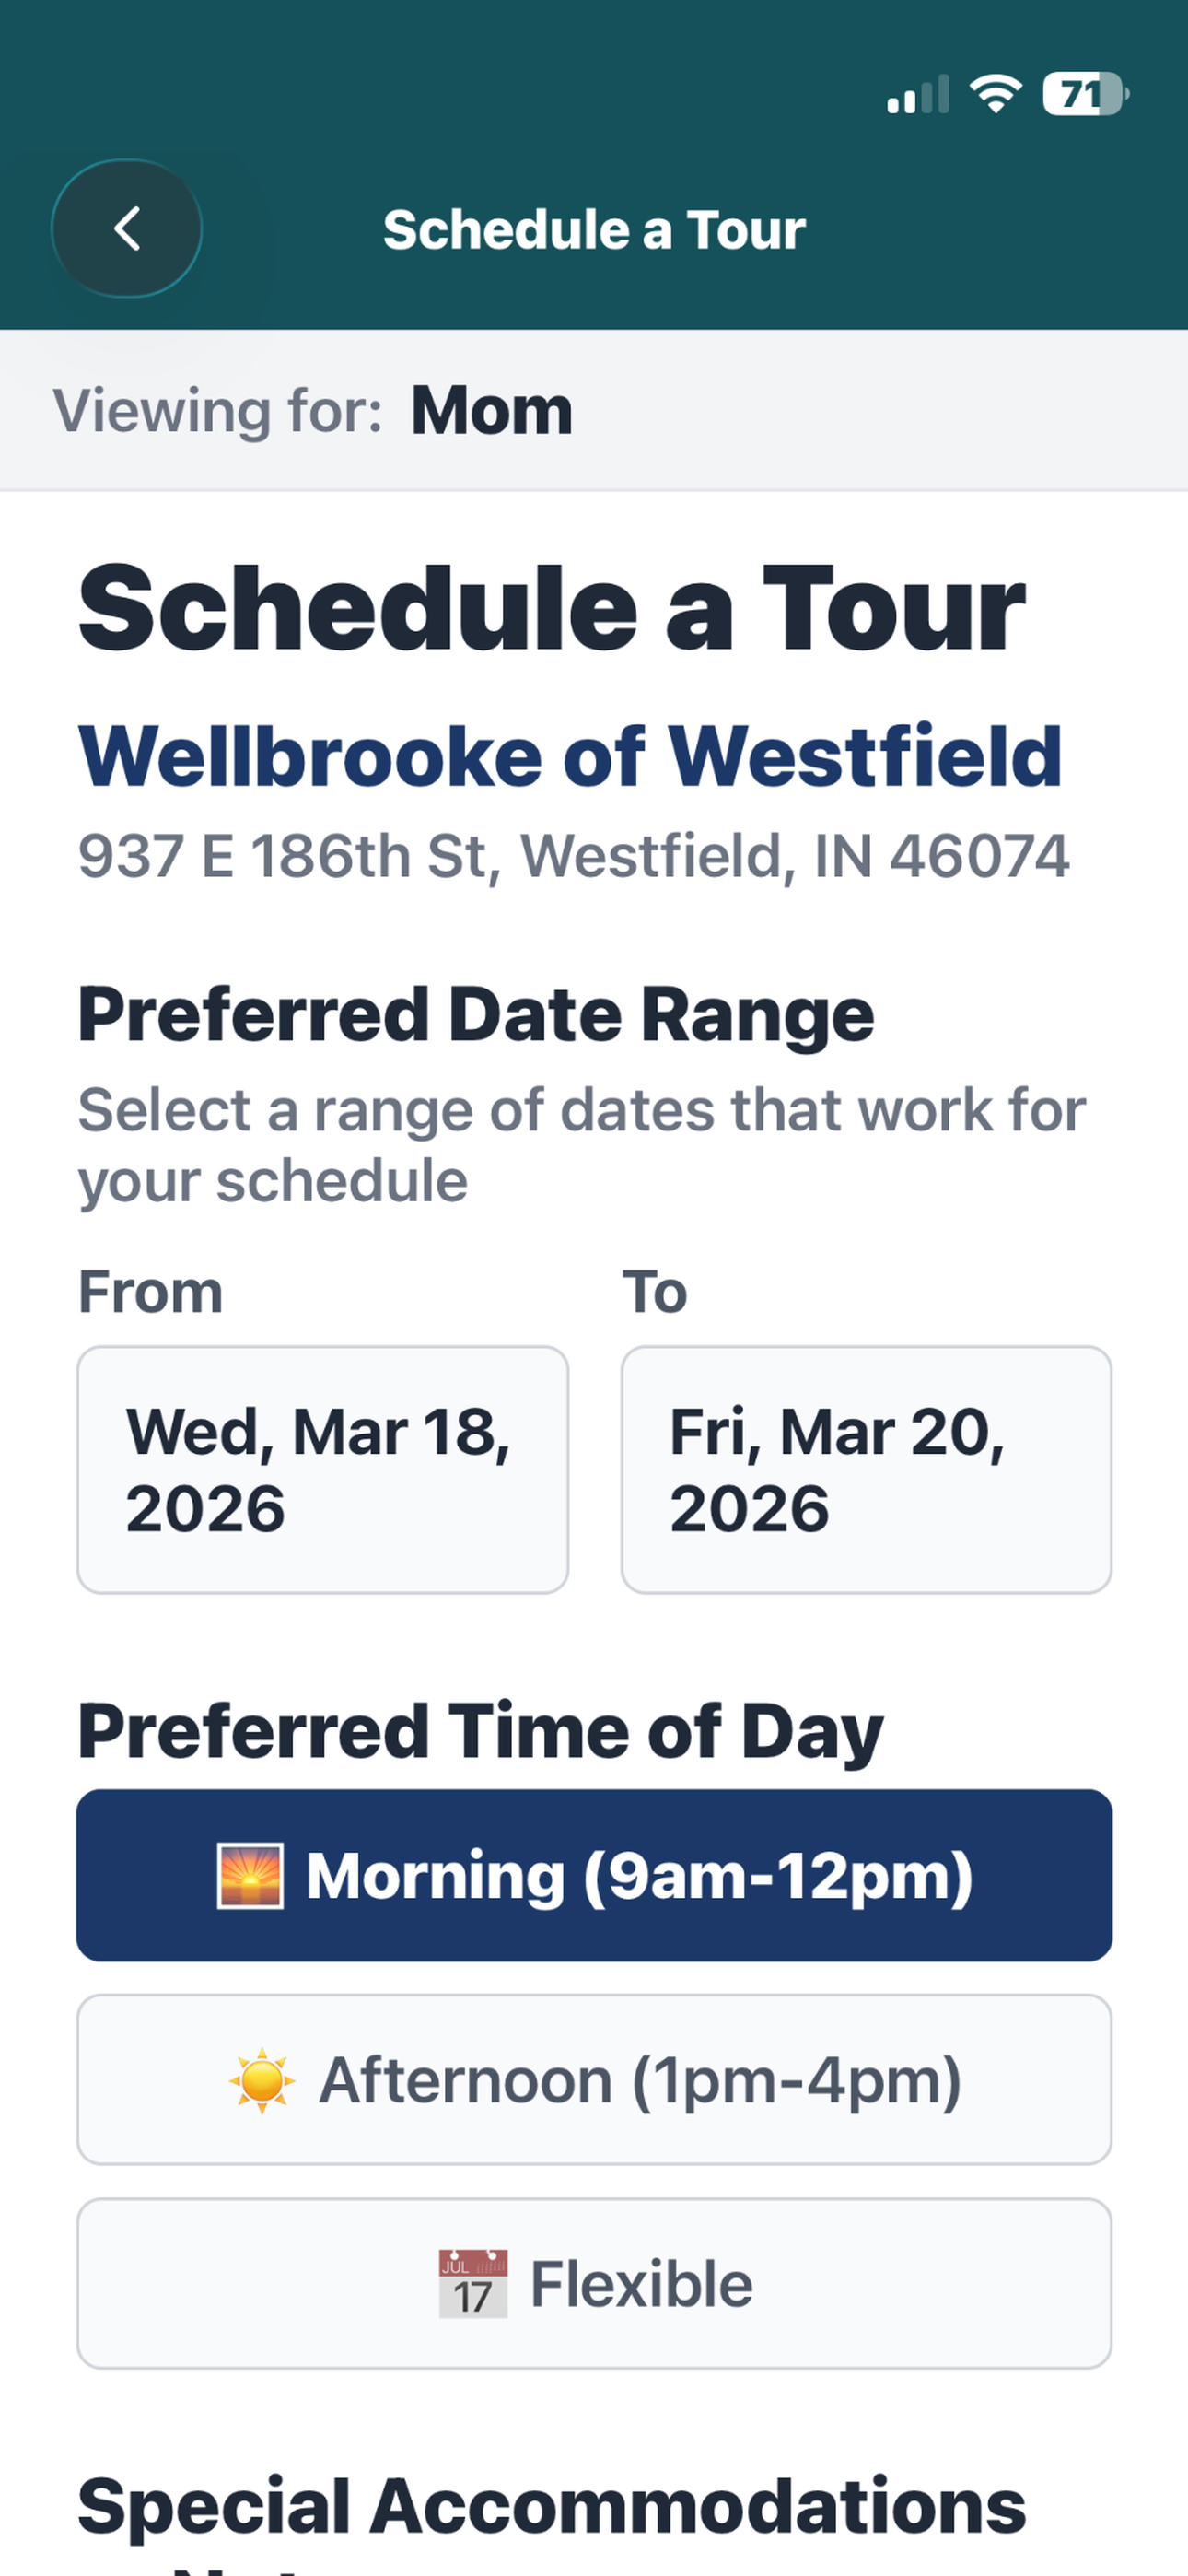Tap the cellular signal bars icon
1188x2576 pixels.
coord(917,95)
